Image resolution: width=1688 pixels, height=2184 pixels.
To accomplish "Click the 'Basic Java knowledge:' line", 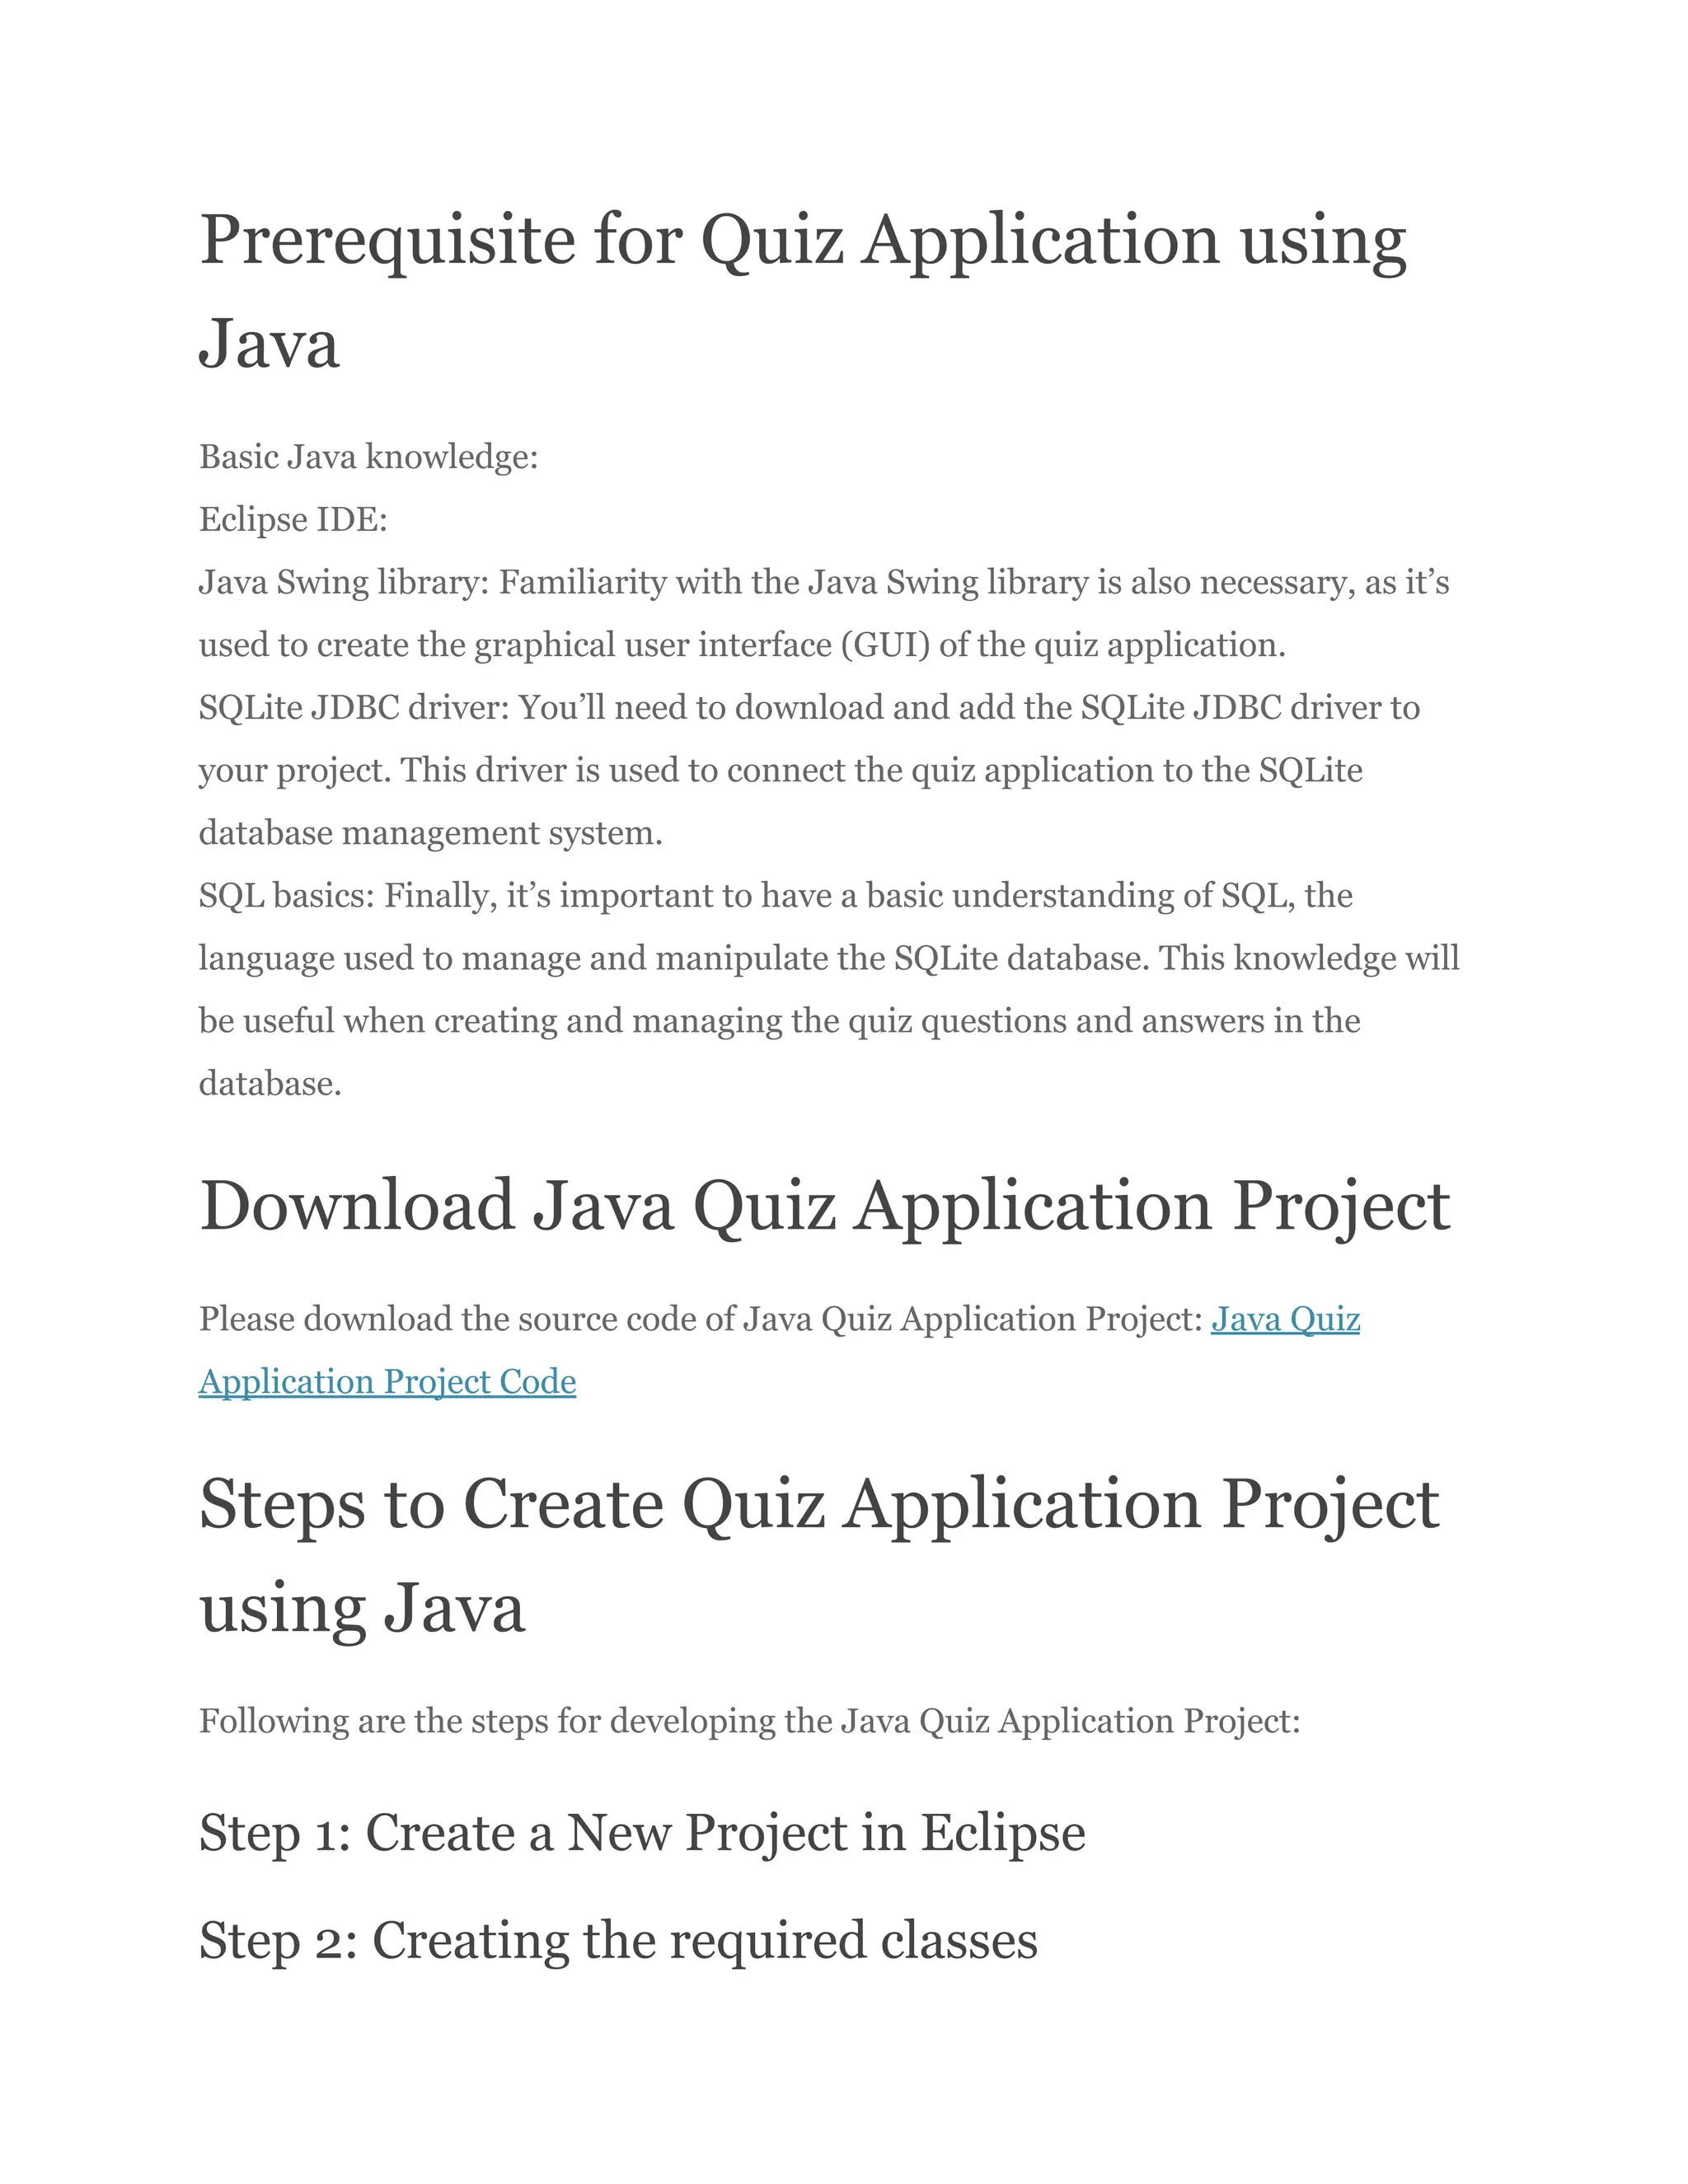I will (368, 457).
